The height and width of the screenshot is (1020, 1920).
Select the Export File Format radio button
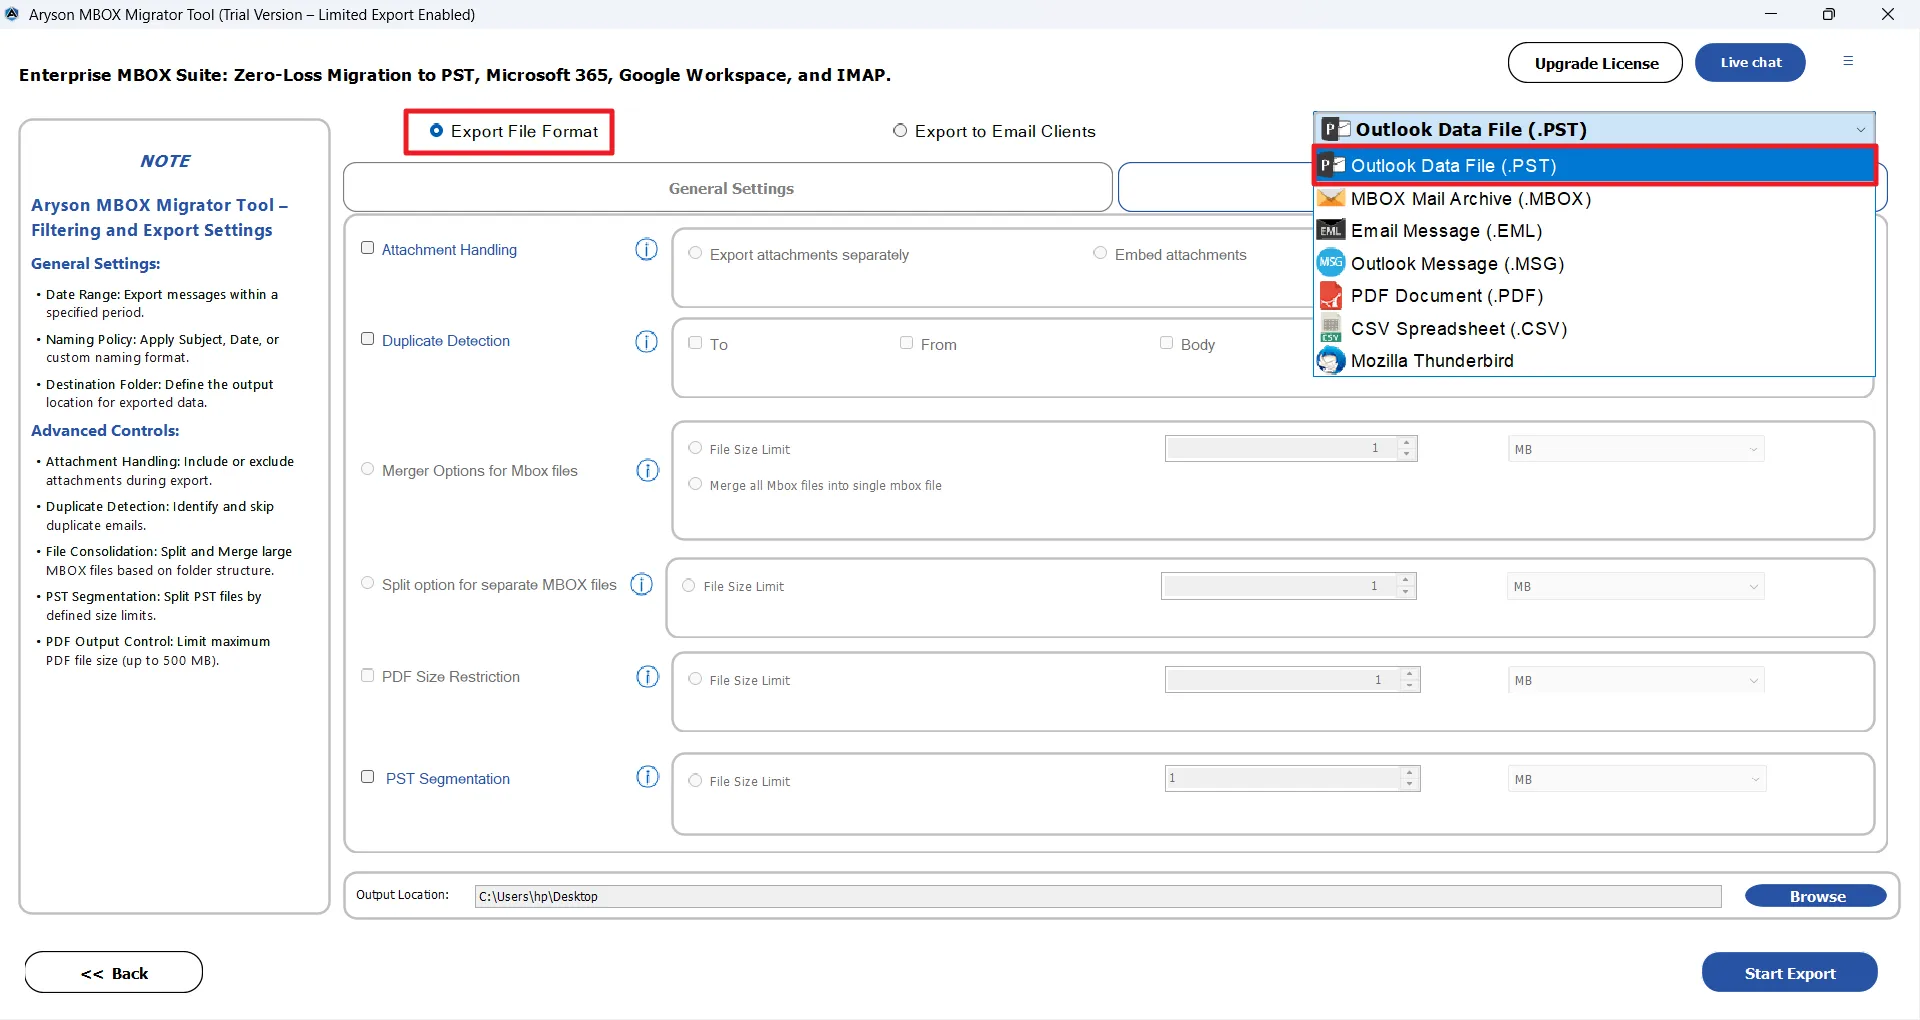[436, 131]
